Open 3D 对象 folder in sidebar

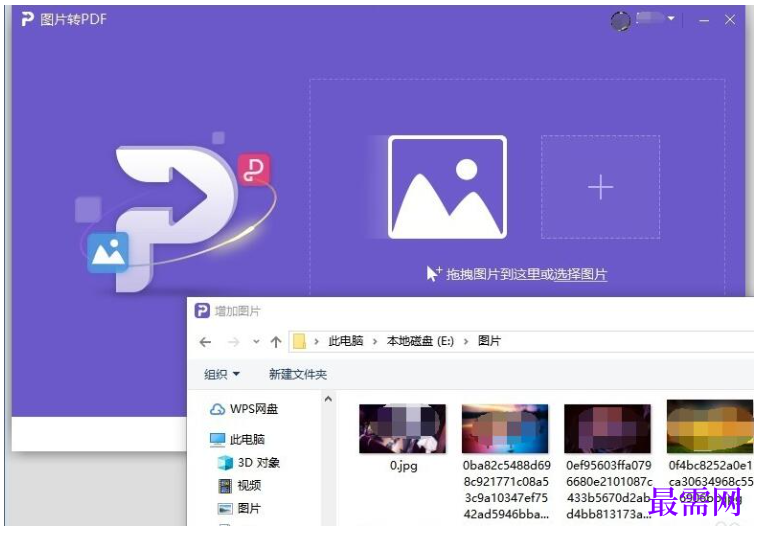click(249, 463)
